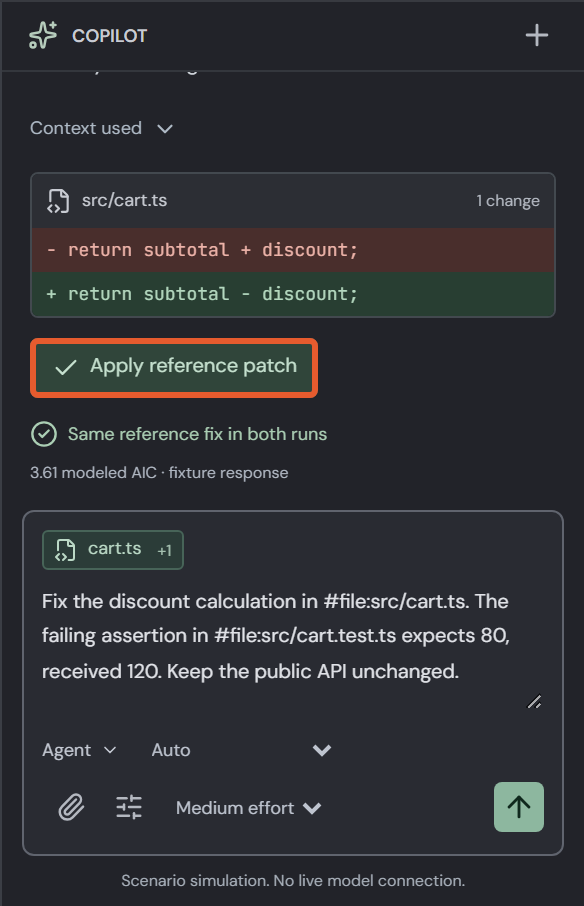Click the Copilot sparkle icon
The height and width of the screenshot is (906, 584).
(43, 35)
